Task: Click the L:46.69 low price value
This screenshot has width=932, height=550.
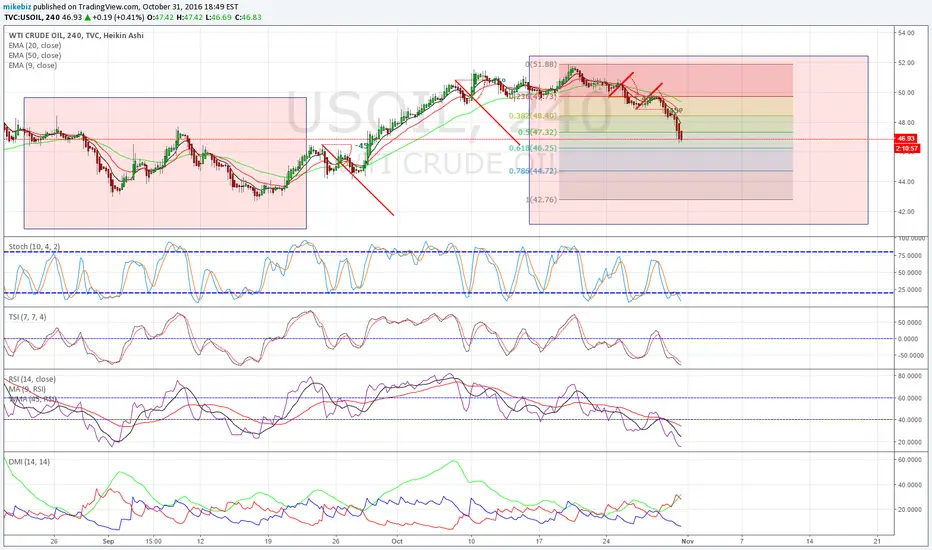Action: (219, 17)
